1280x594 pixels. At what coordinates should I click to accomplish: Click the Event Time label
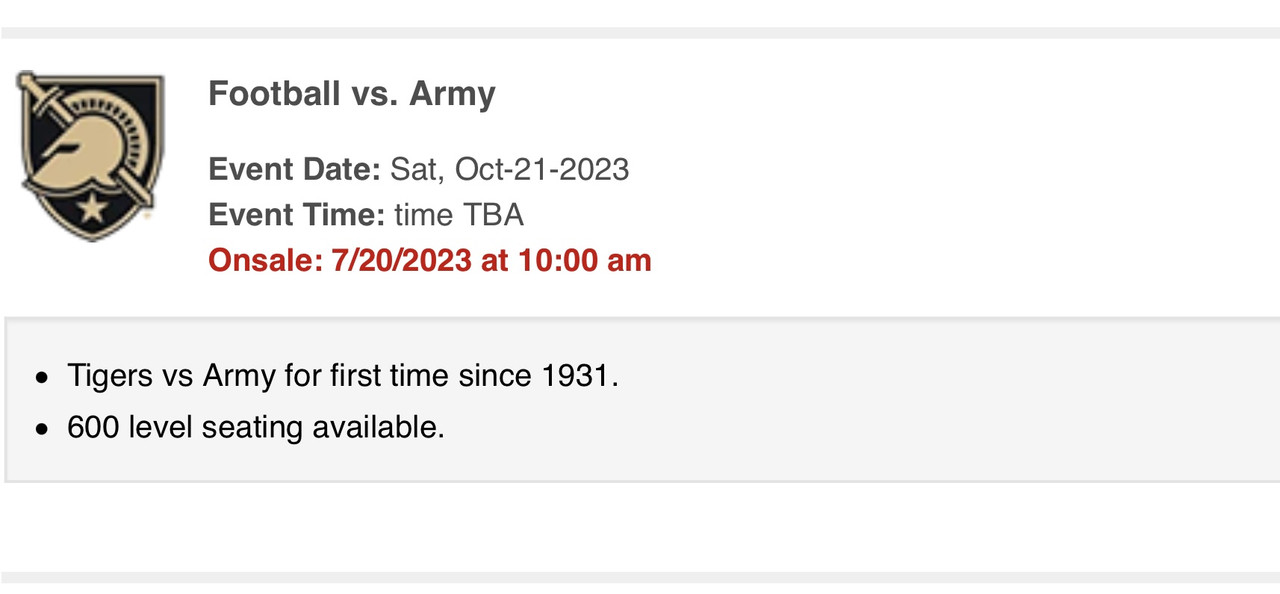point(296,214)
